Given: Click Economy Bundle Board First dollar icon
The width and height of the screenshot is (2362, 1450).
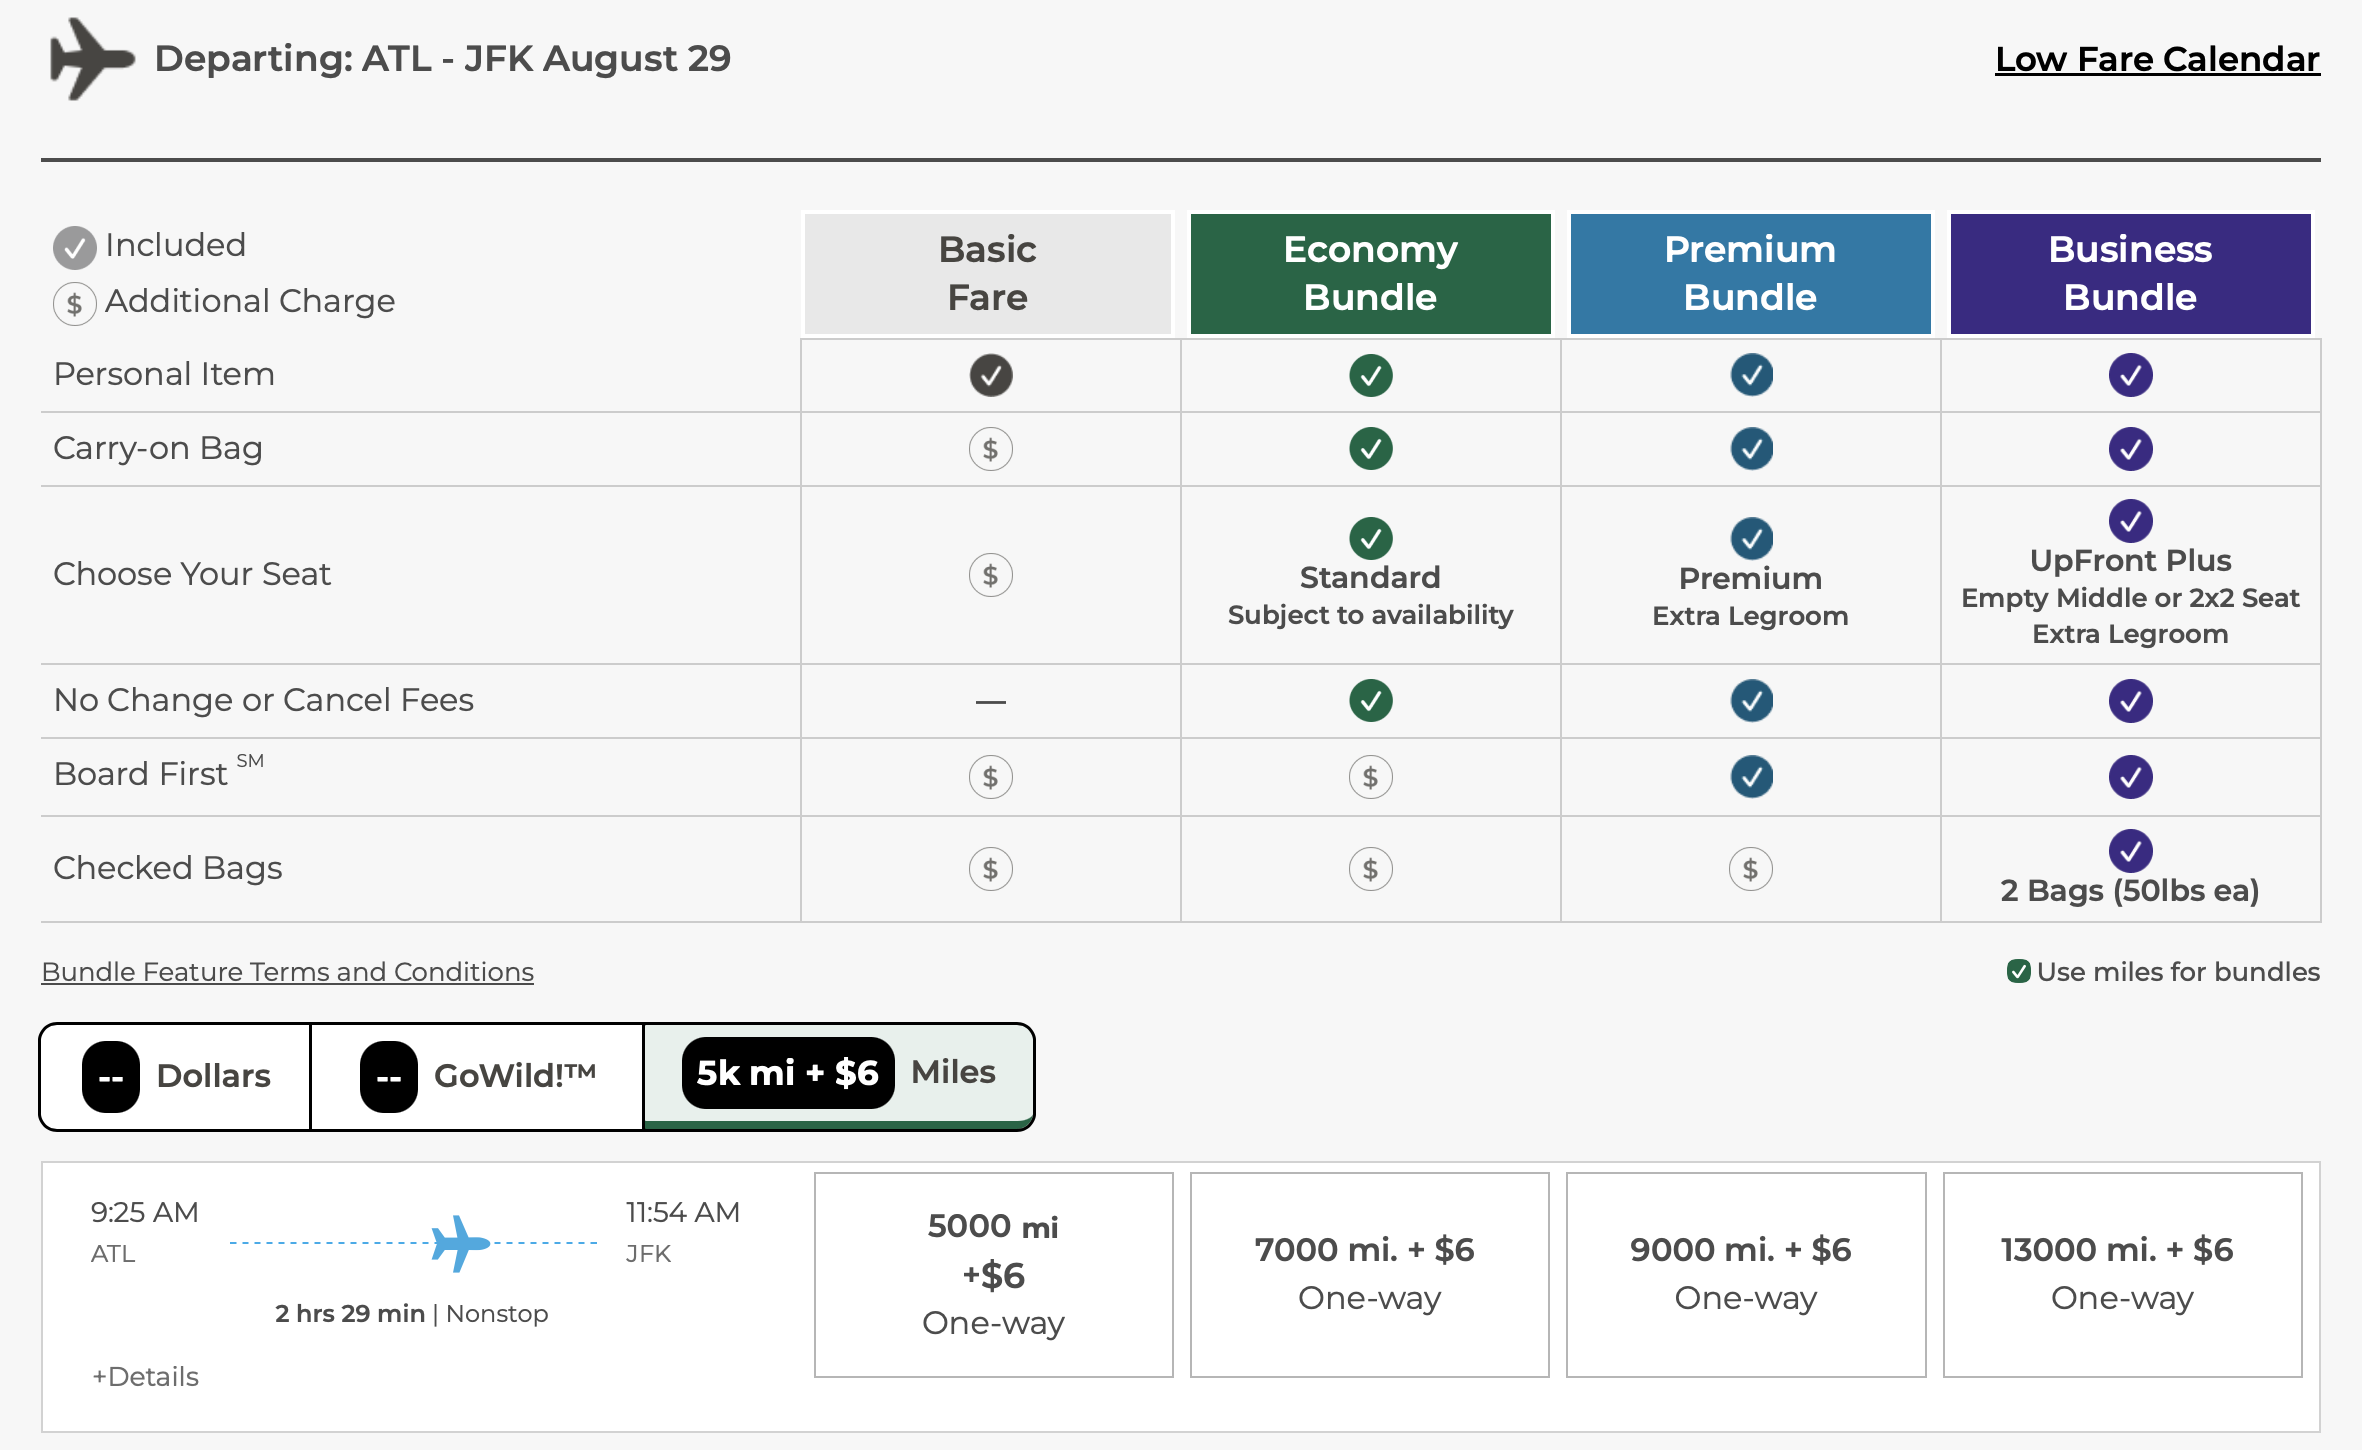Looking at the screenshot, I should click(1371, 777).
